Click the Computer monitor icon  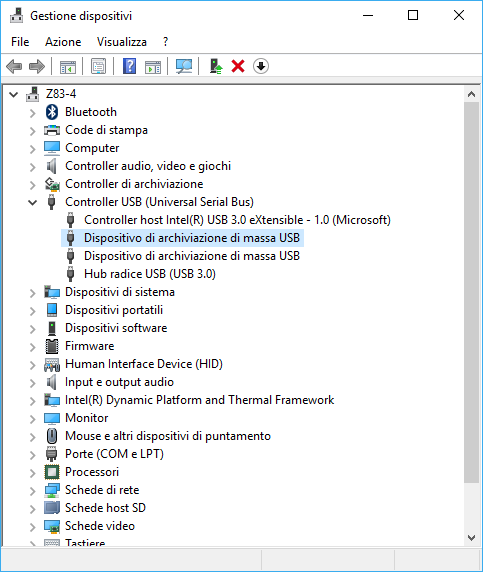click(52, 148)
